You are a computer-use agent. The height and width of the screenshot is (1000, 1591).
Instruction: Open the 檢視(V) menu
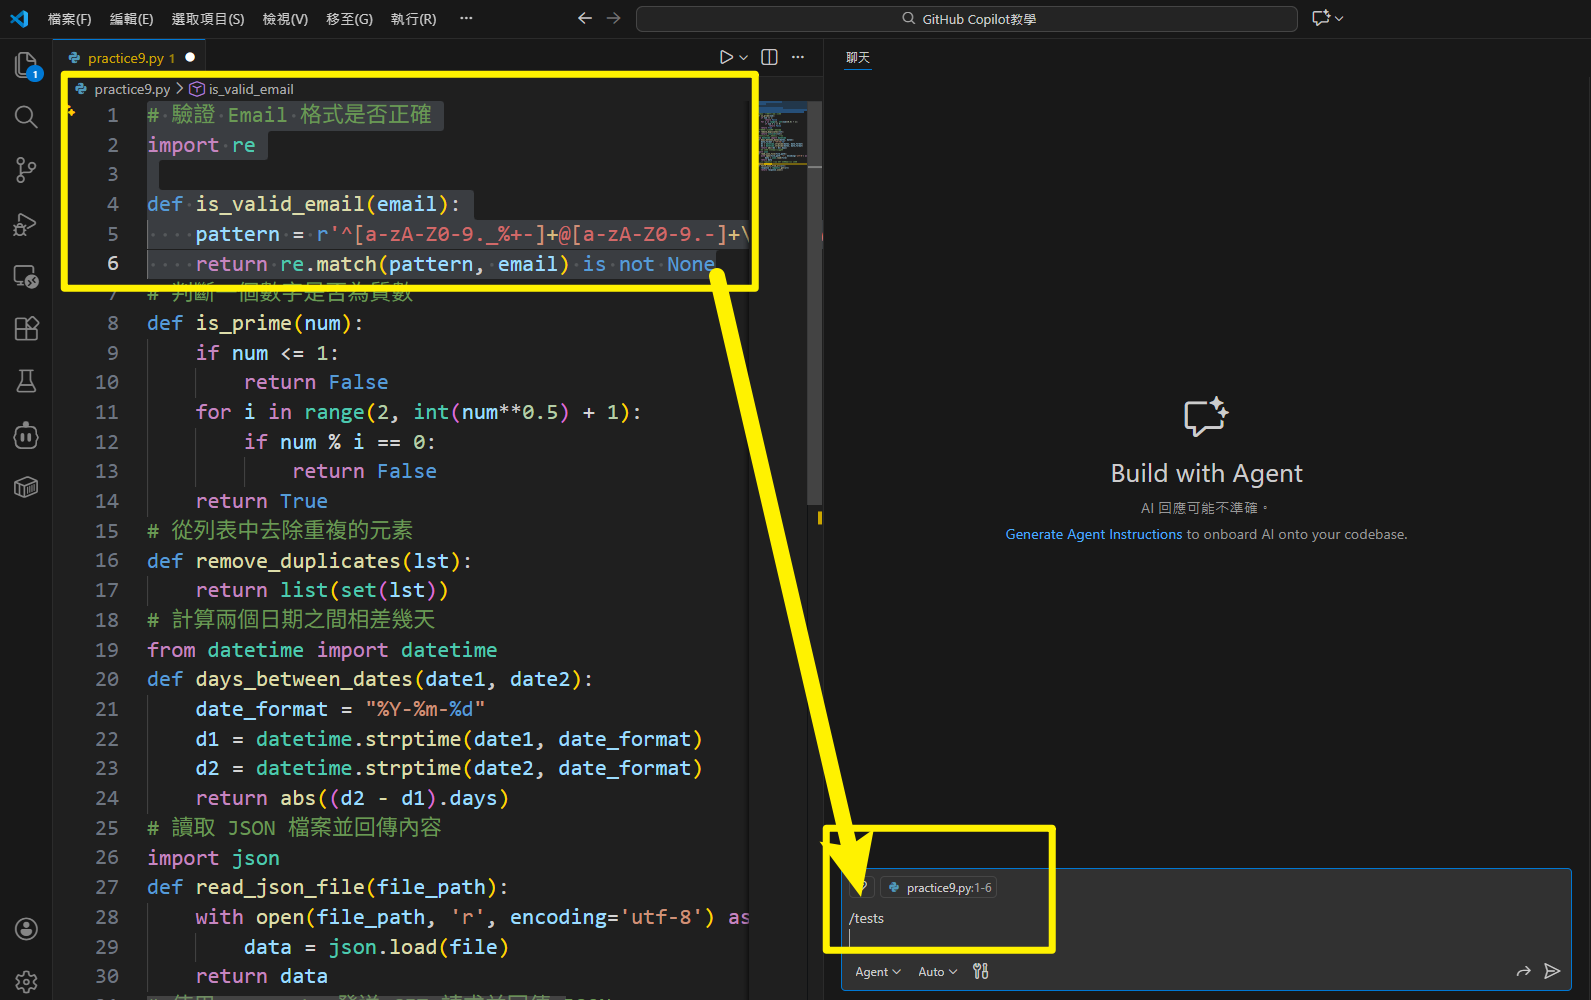285,19
